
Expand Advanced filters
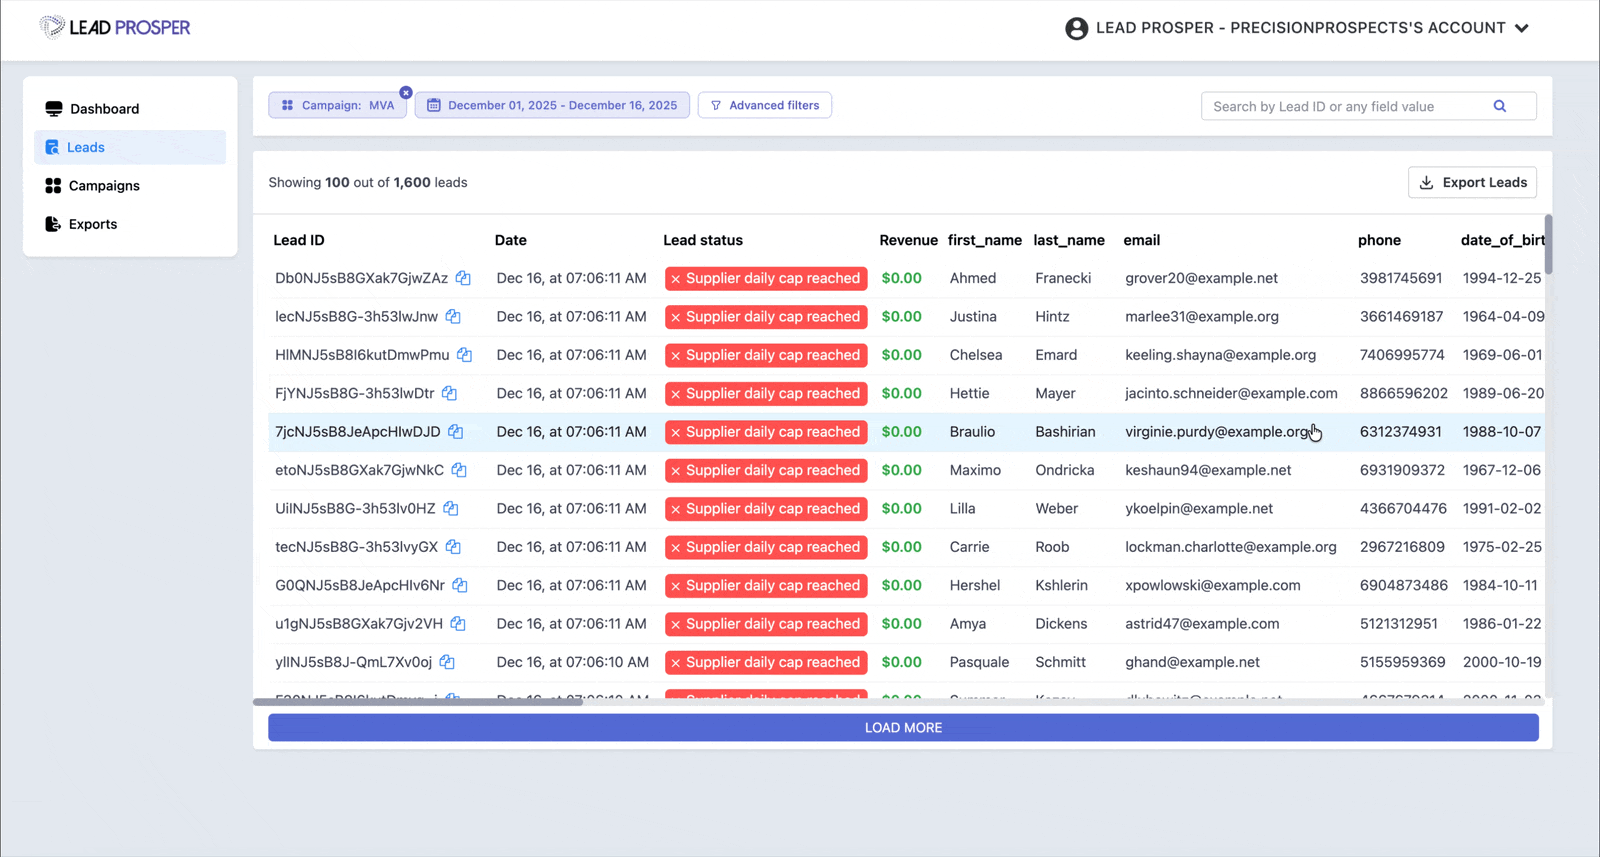click(x=765, y=105)
